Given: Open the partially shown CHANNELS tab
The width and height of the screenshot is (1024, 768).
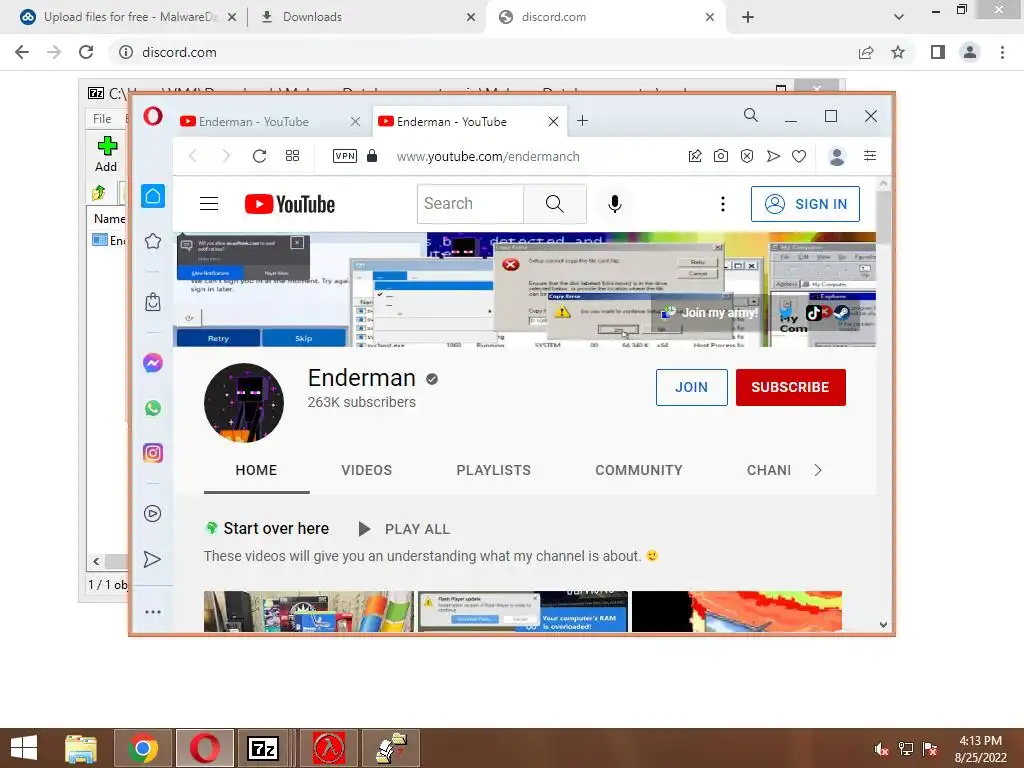Looking at the screenshot, I should pos(769,470).
